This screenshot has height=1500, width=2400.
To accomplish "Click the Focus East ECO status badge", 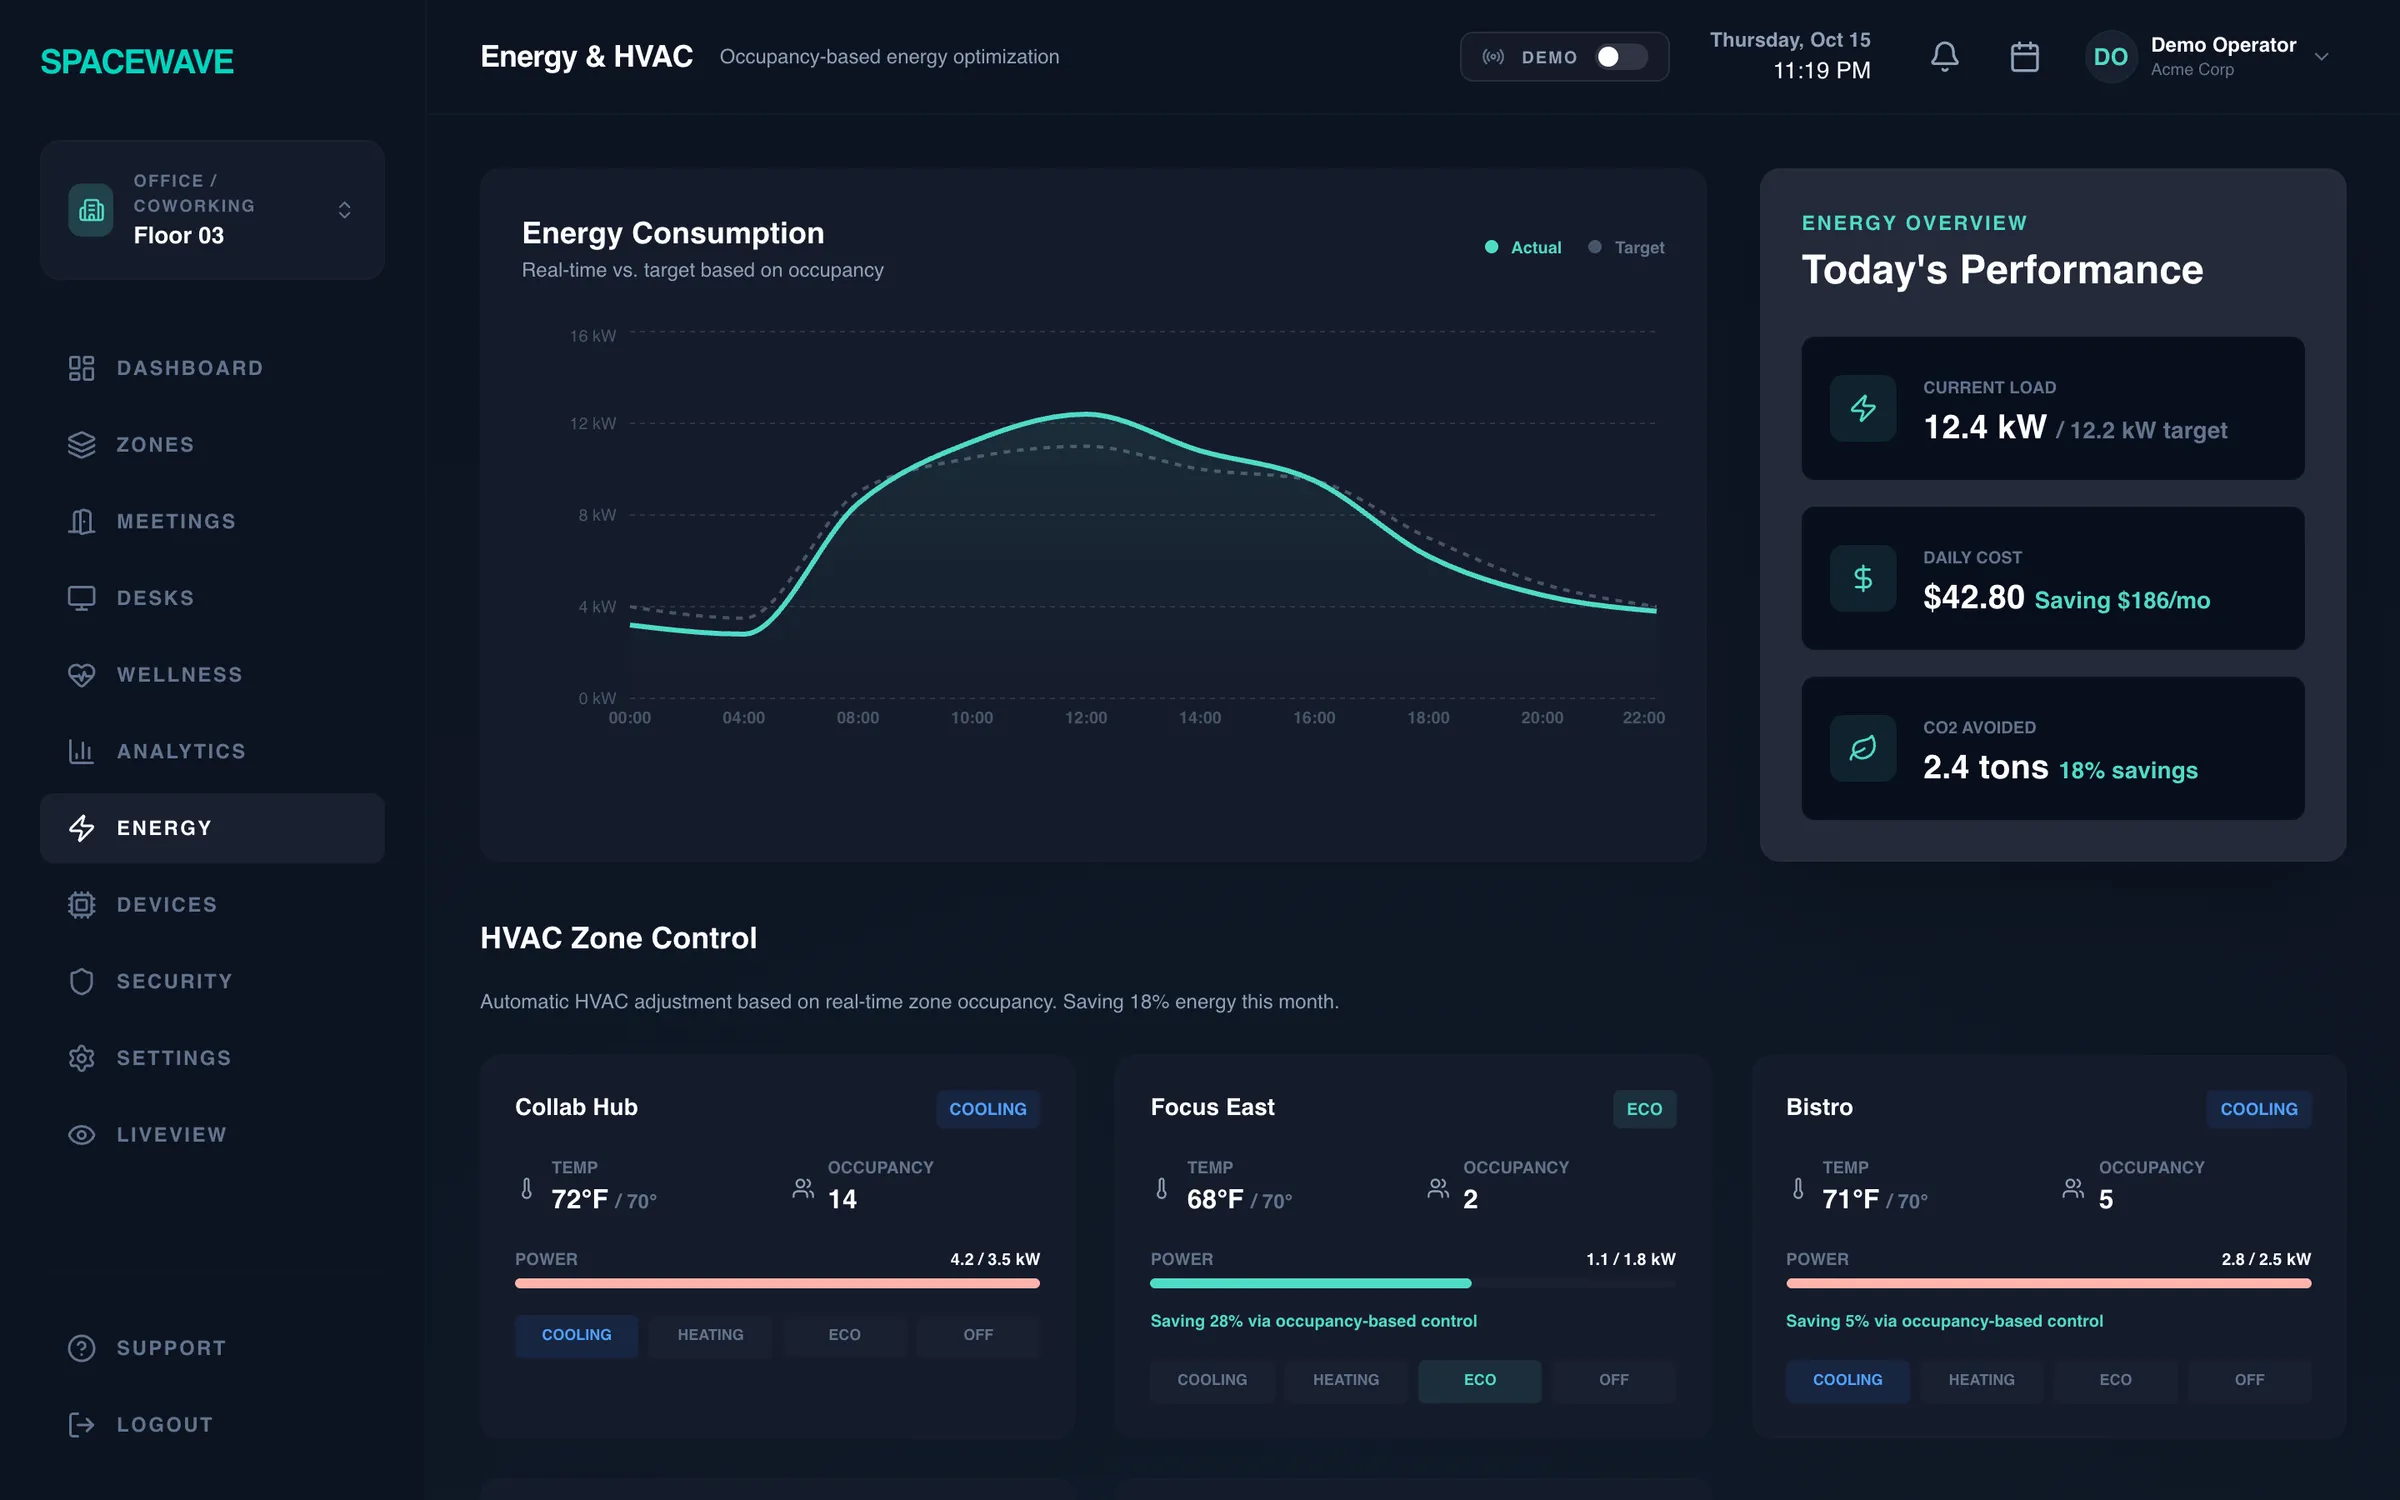I will pyautogui.click(x=1644, y=1109).
